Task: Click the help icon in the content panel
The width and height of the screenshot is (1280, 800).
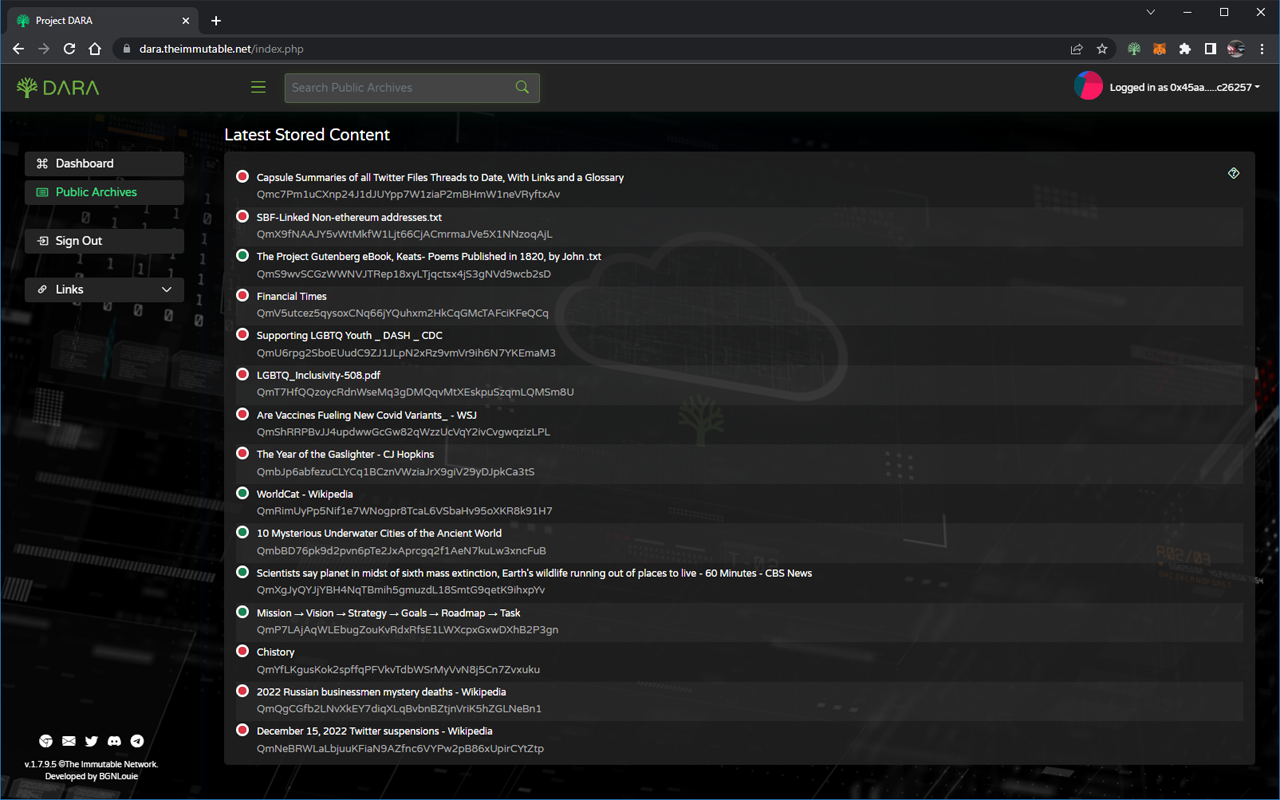Action: (1234, 173)
